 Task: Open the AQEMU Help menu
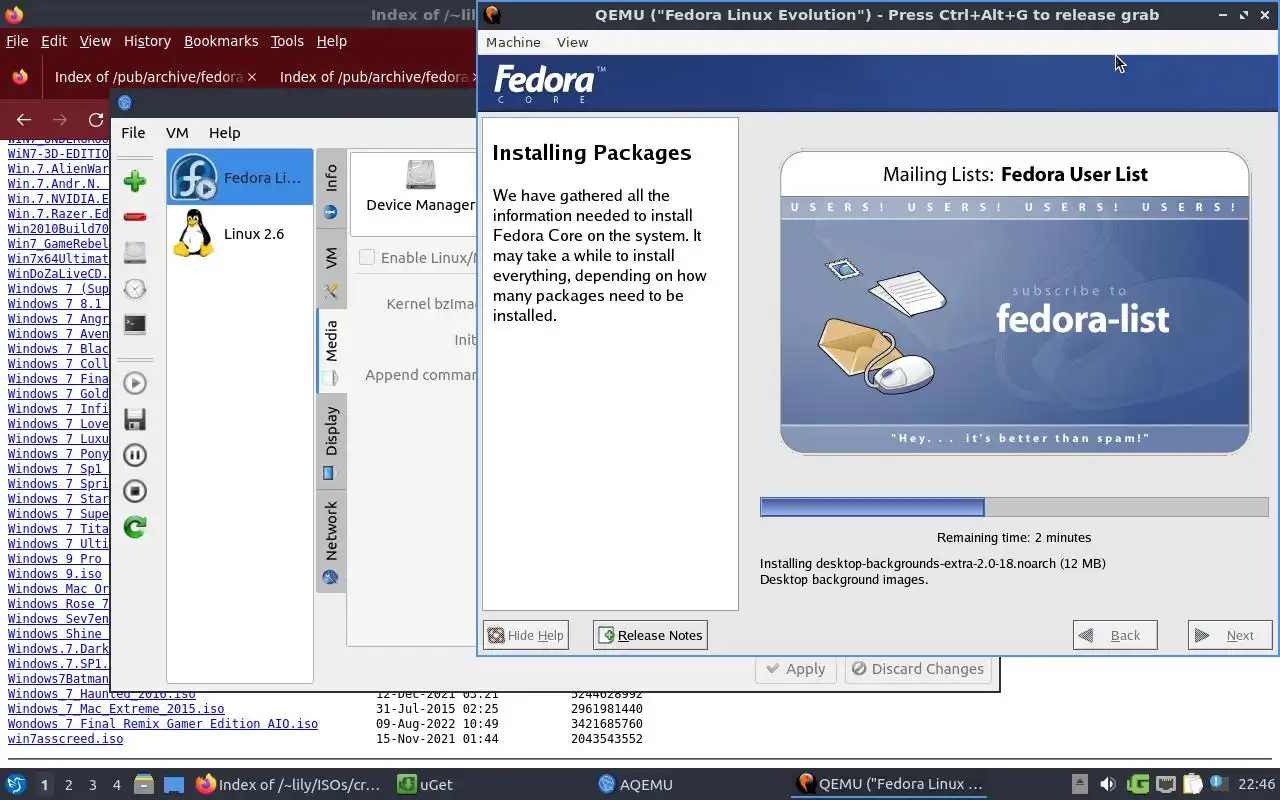pos(224,132)
